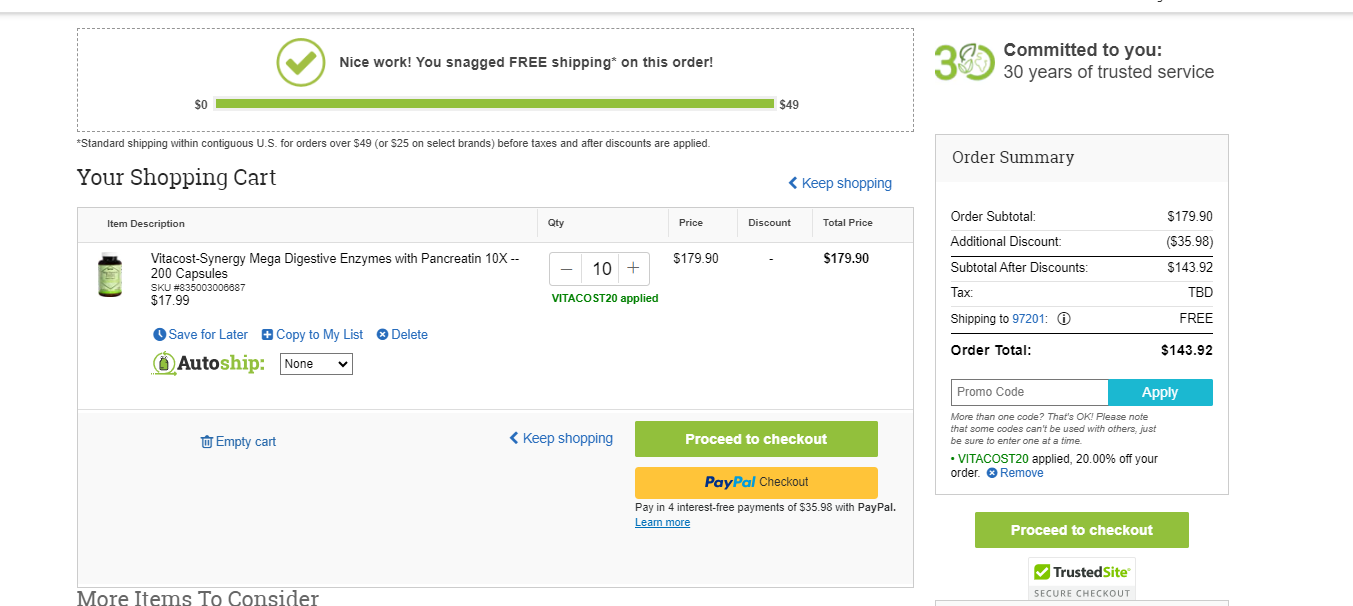Click the Empty cart trash icon
Image resolution: width=1353 pixels, height=606 pixels.
click(x=207, y=442)
